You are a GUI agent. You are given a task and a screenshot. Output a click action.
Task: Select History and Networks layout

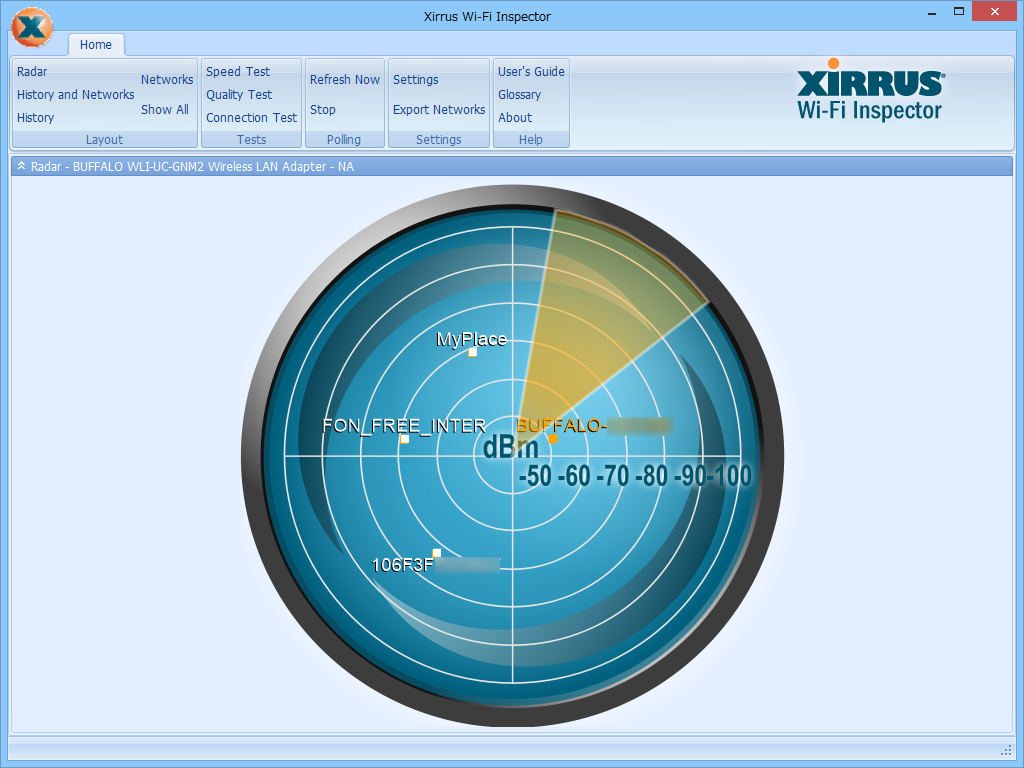click(x=76, y=95)
